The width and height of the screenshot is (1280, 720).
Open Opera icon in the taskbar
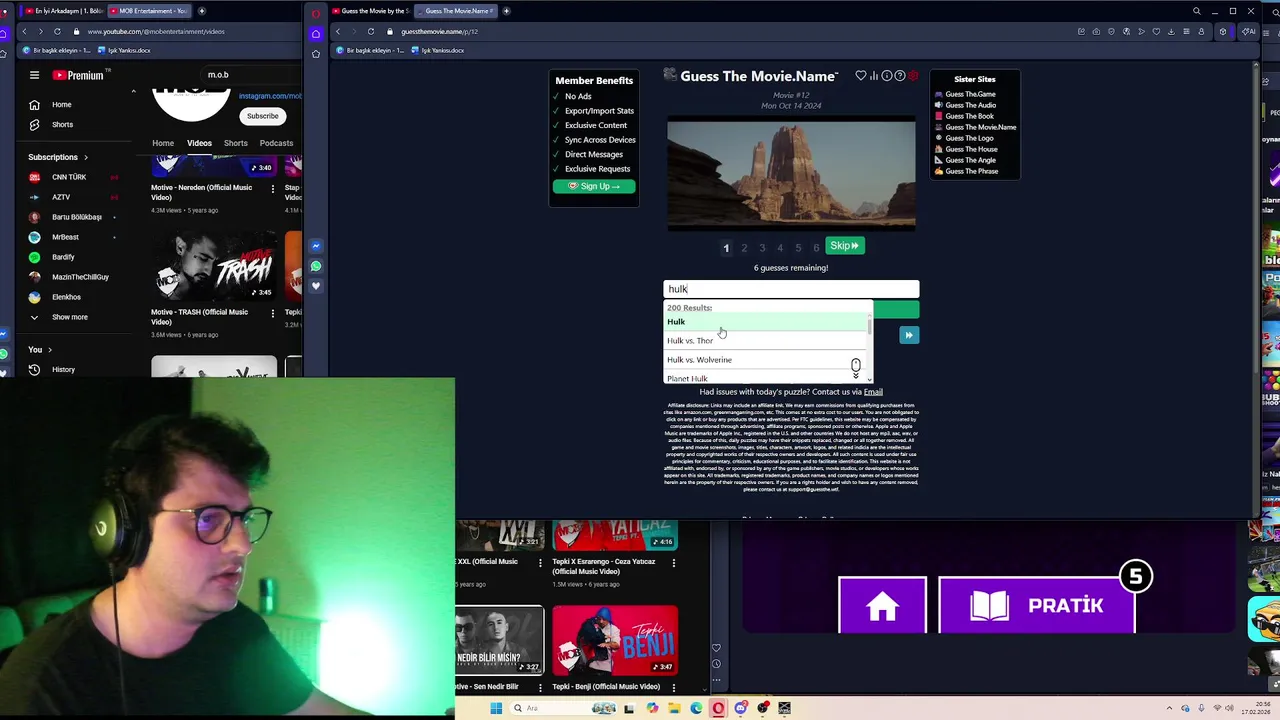(718, 708)
